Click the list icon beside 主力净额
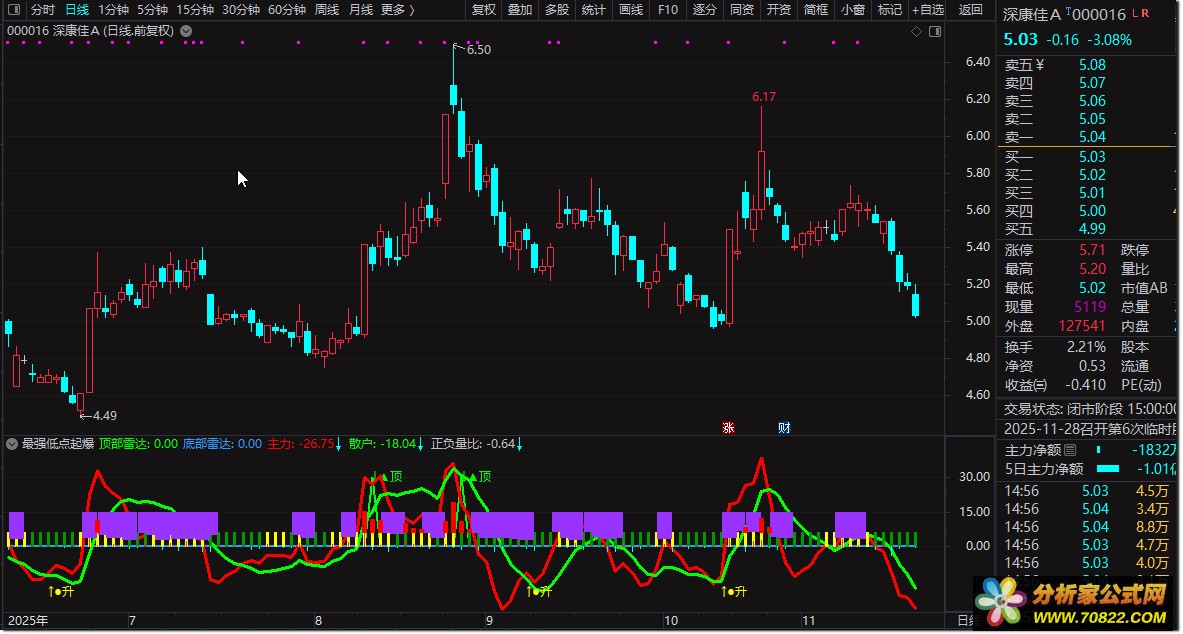The width and height of the screenshot is (1183, 634). coord(1070,450)
